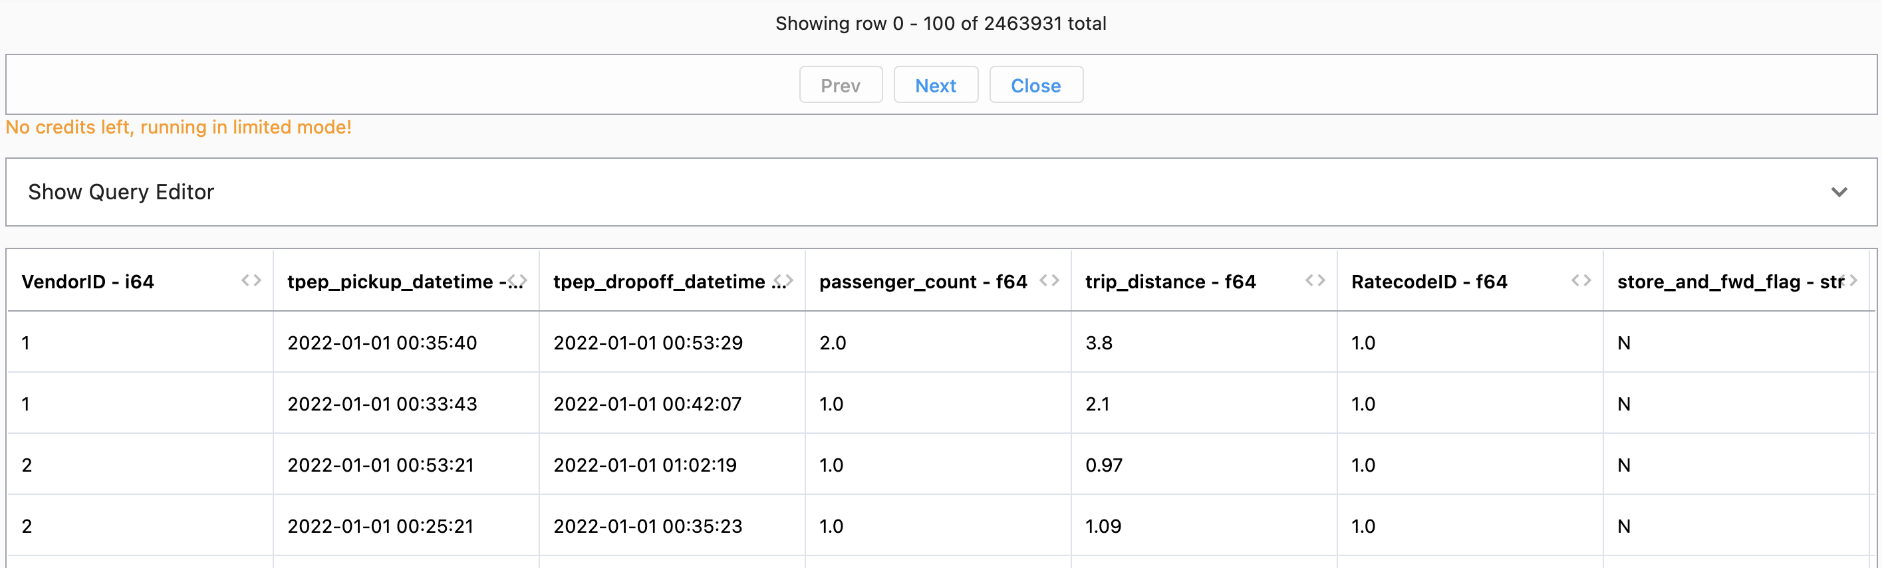The image size is (1894, 582).
Task: Click expand arrows icon beside RatecodeID header
Action: [x=1581, y=281]
